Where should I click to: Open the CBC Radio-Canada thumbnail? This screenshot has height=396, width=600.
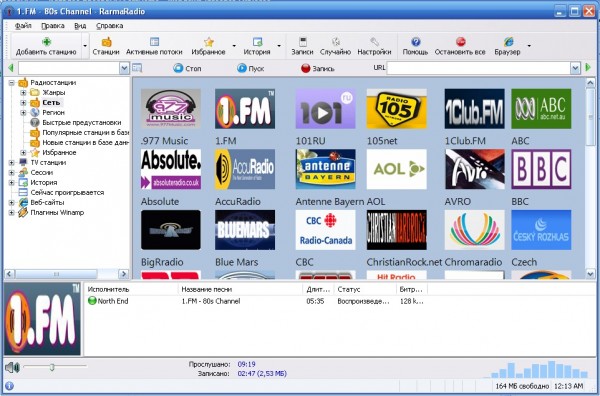pyautogui.click(x=326, y=230)
